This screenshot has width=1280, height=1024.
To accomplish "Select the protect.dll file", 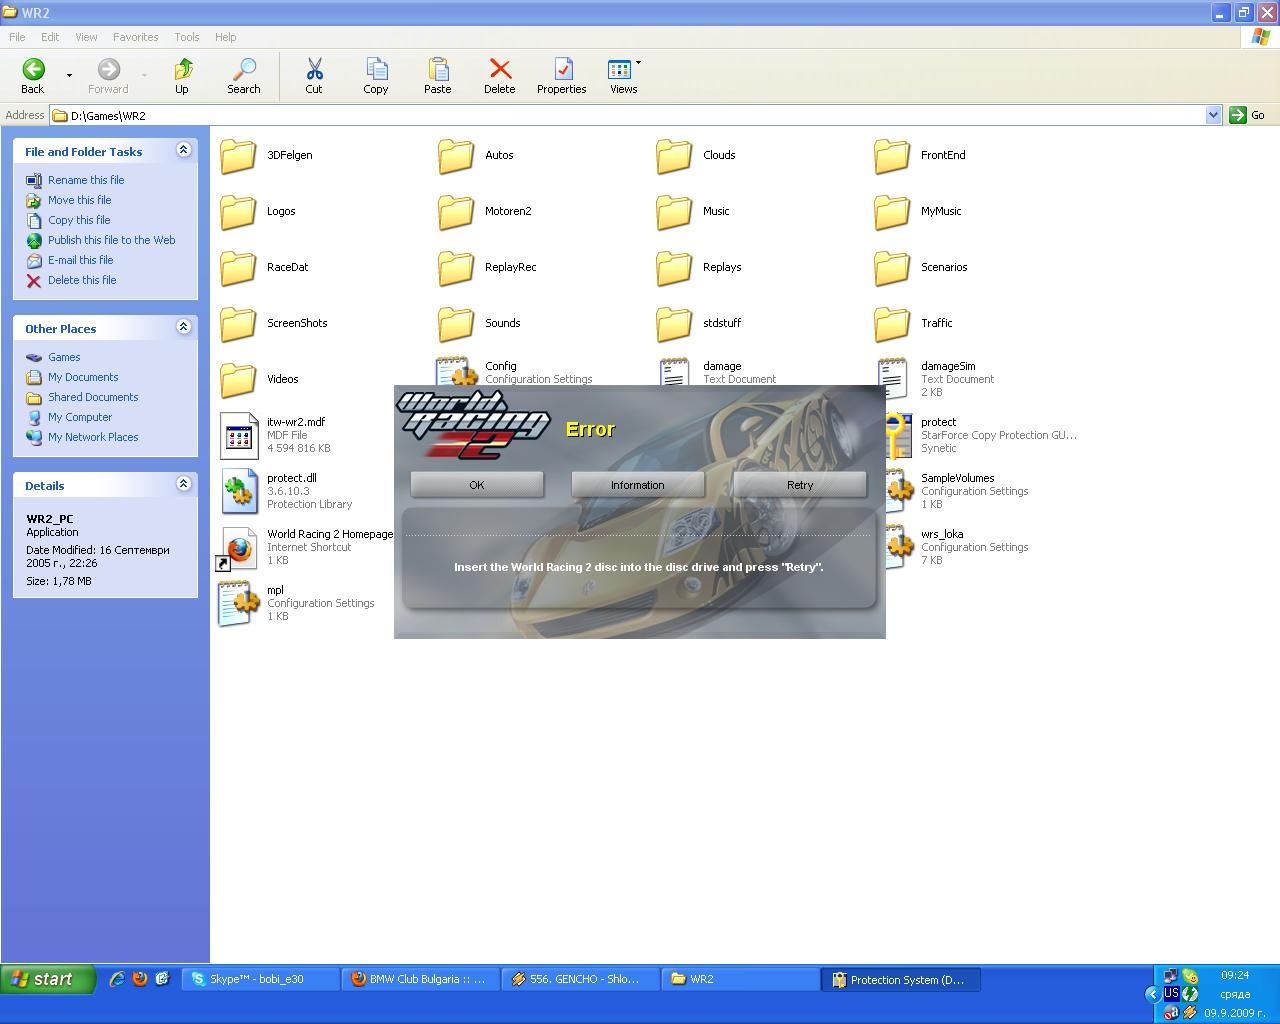I will 286,492.
